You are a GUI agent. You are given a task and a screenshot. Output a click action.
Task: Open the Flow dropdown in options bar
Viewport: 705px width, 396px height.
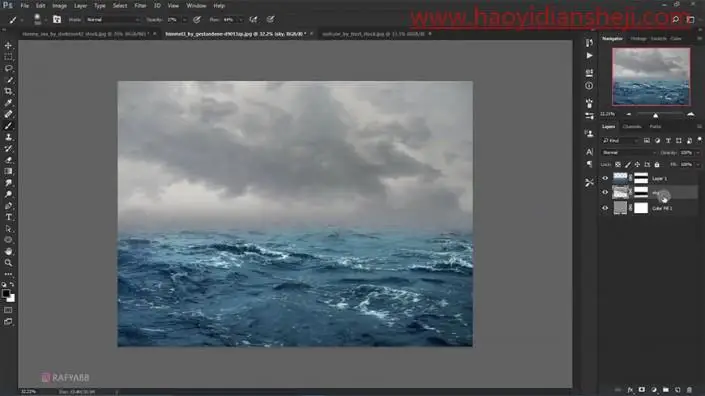[x=241, y=20]
